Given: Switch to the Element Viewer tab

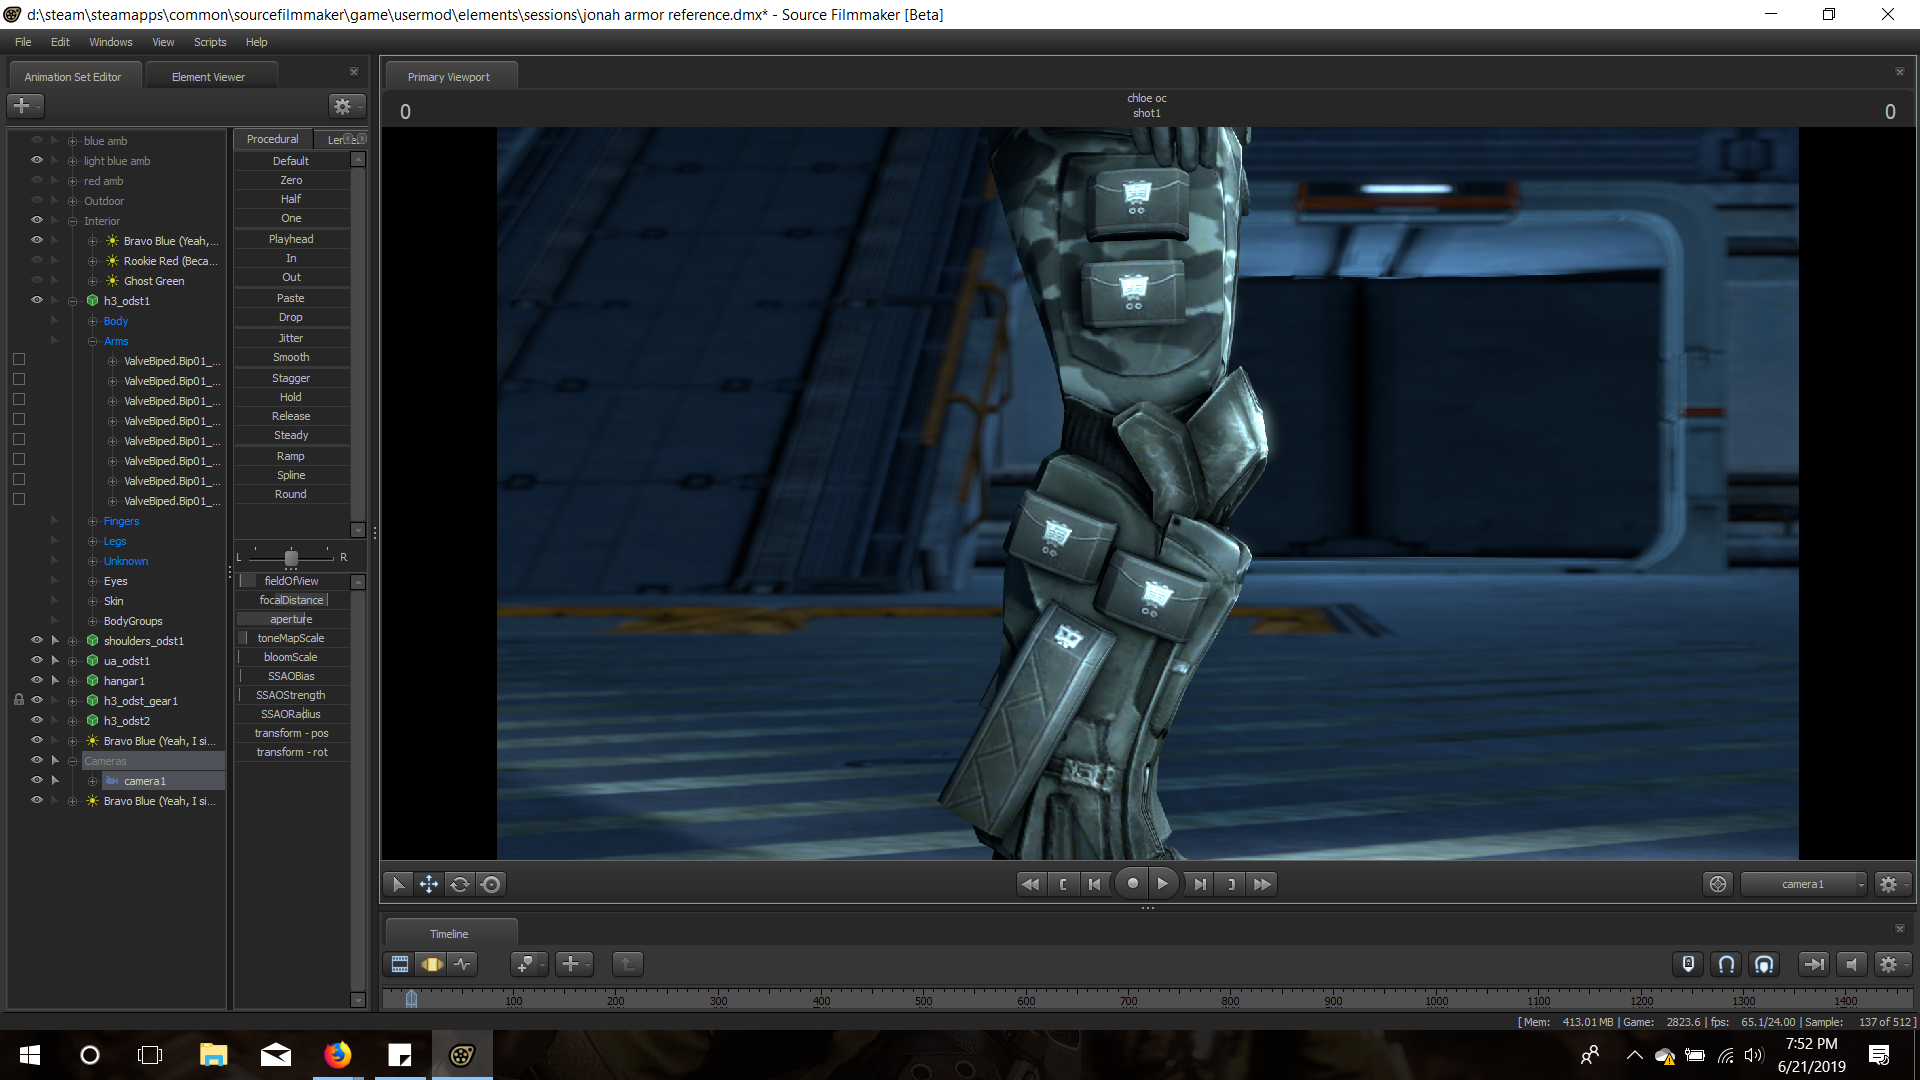Looking at the screenshot, I should point(208,77).
